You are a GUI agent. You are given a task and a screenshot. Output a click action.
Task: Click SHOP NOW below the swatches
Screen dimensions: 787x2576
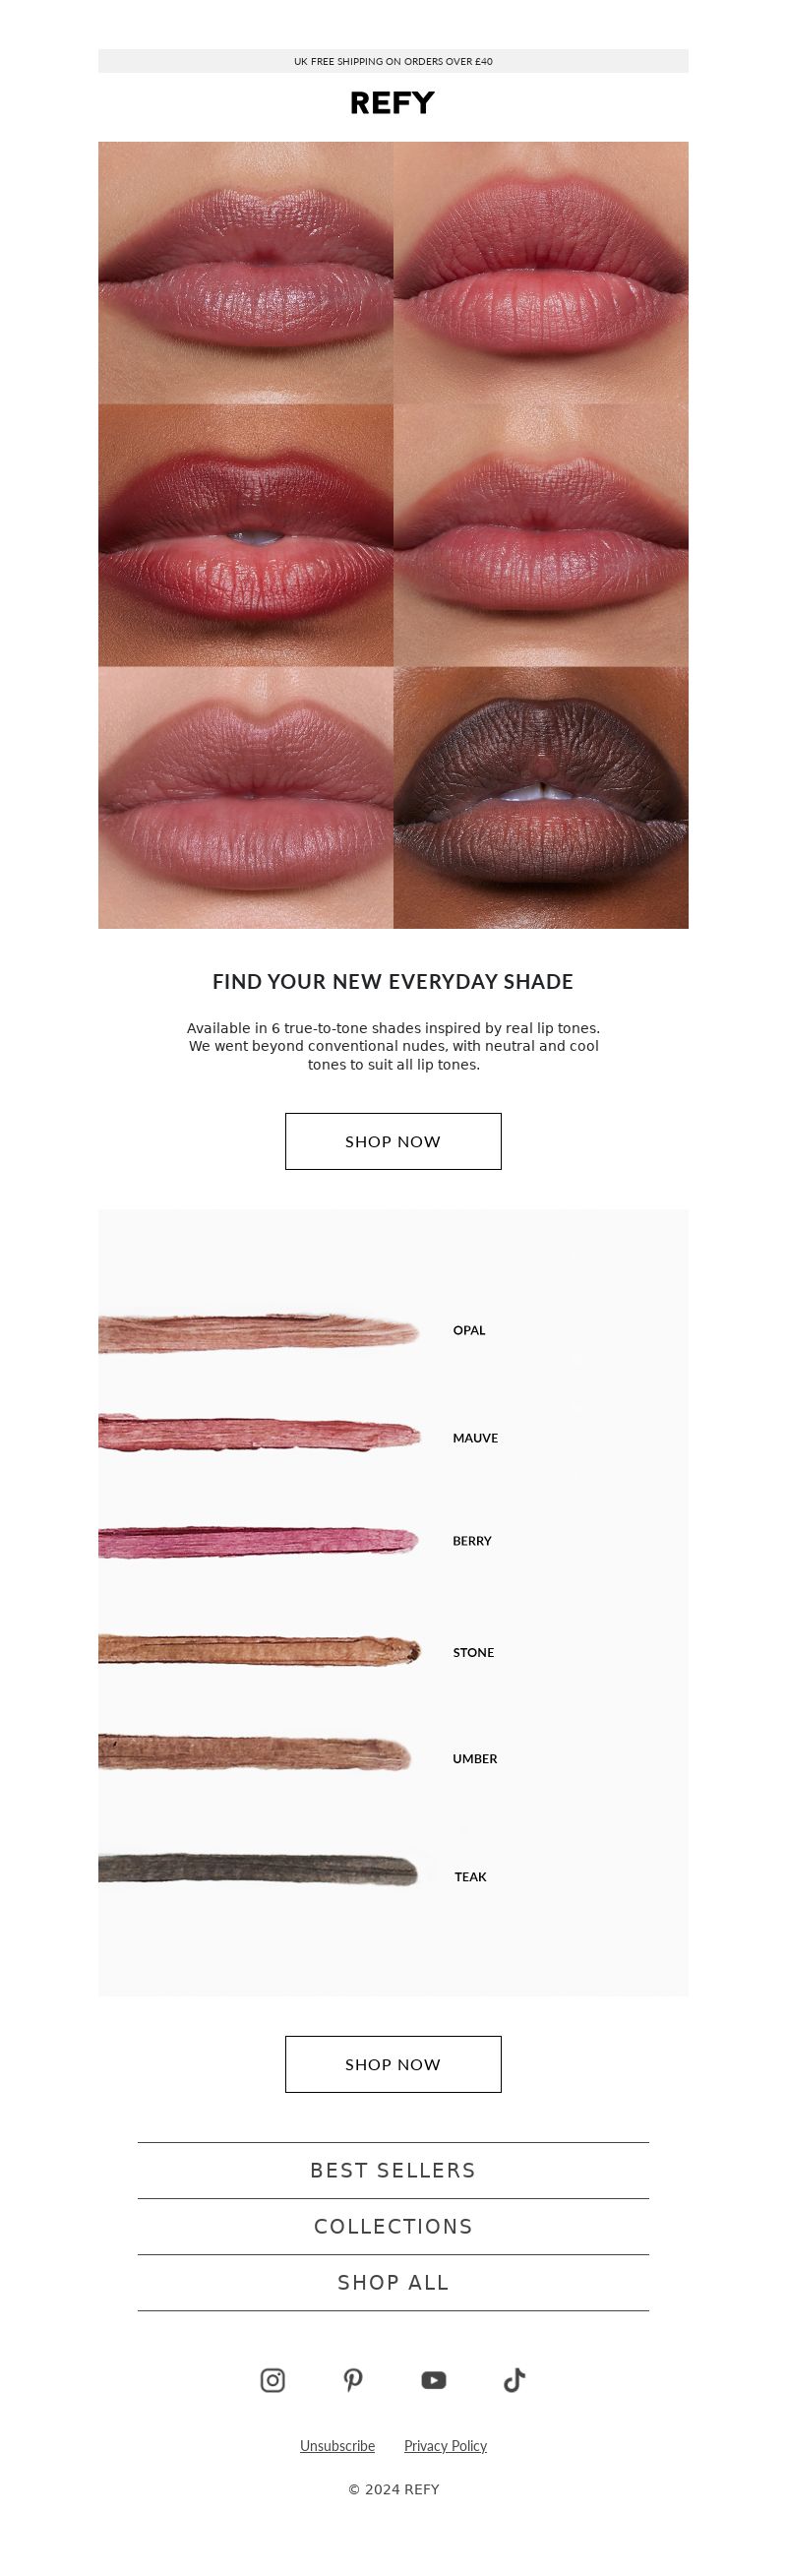point(393,2064)
